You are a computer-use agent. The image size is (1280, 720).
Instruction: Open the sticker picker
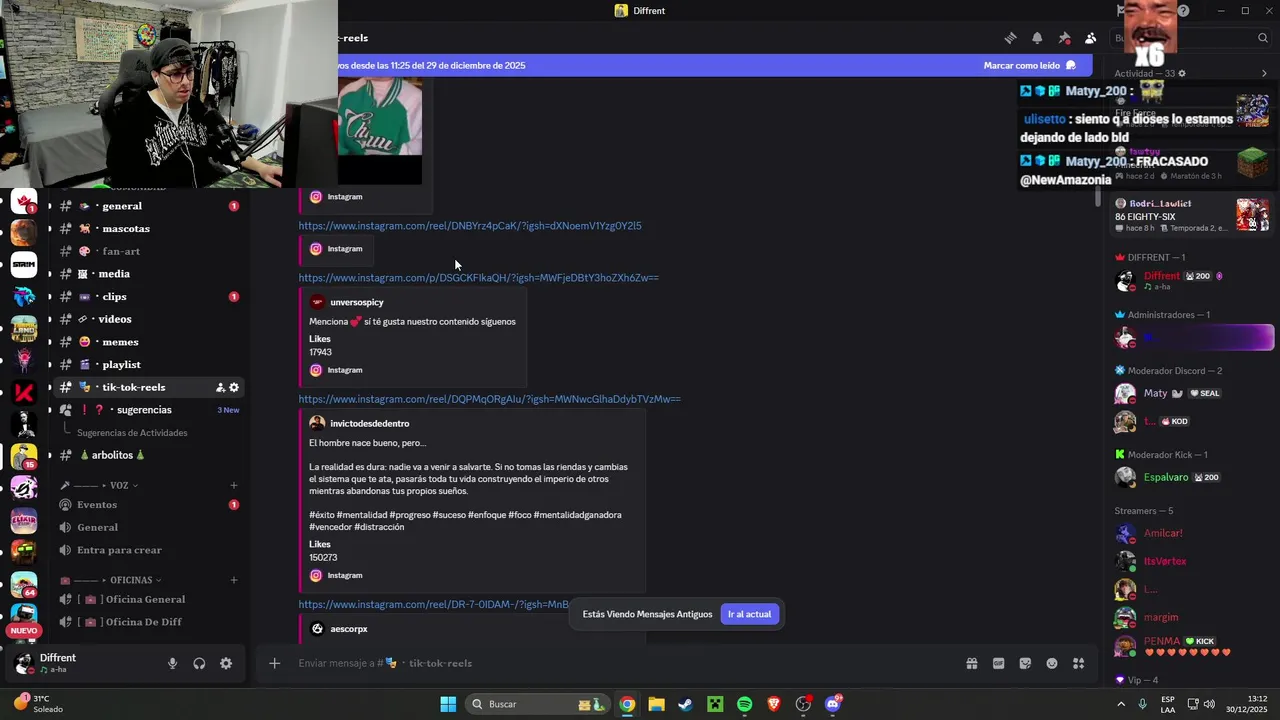1025,663
